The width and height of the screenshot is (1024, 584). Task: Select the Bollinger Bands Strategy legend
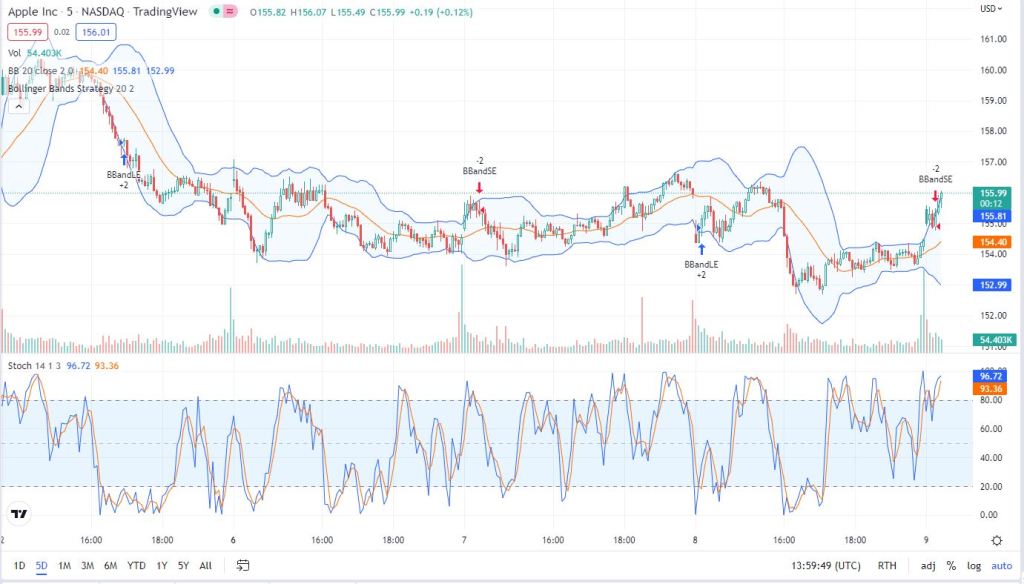pyautogui.click(x=62, y=89)
